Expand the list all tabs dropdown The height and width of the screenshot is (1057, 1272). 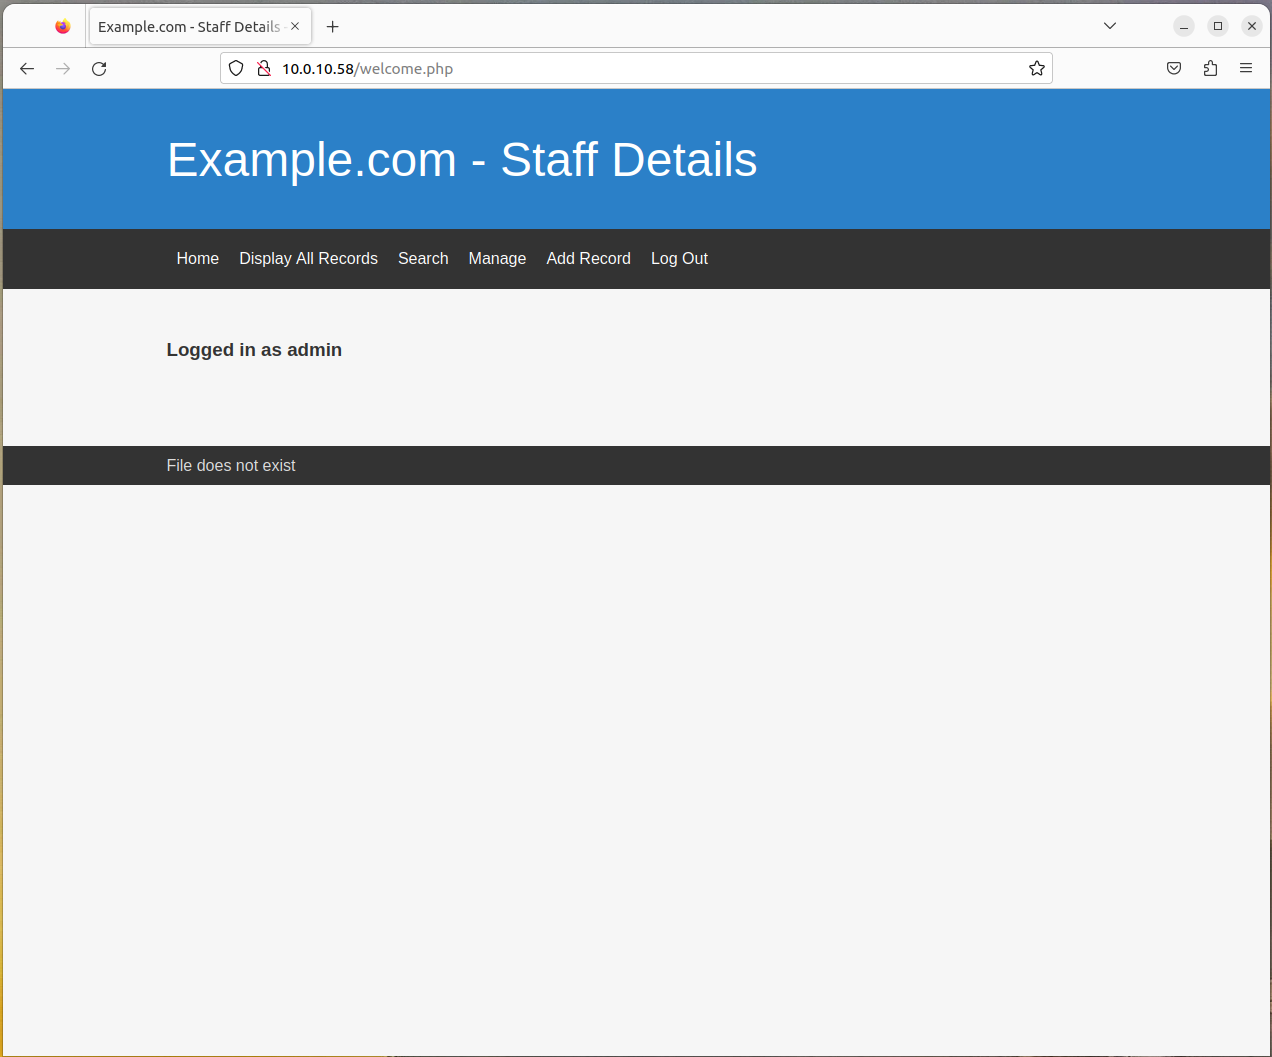pyautogui.click(x=1110, y=26)
